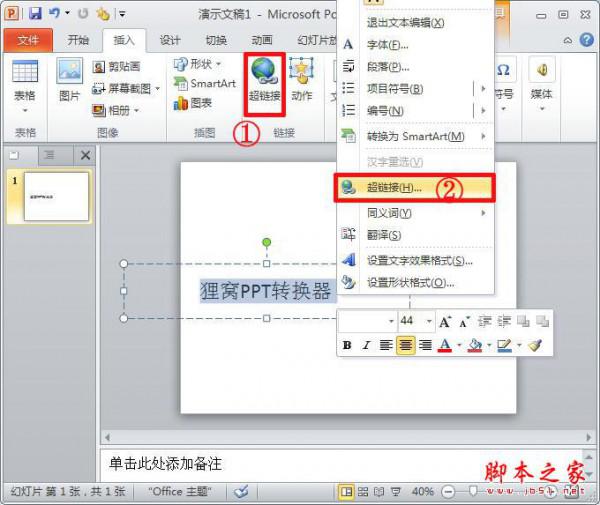Click the Format Painter brush icon

click(535, 345)
